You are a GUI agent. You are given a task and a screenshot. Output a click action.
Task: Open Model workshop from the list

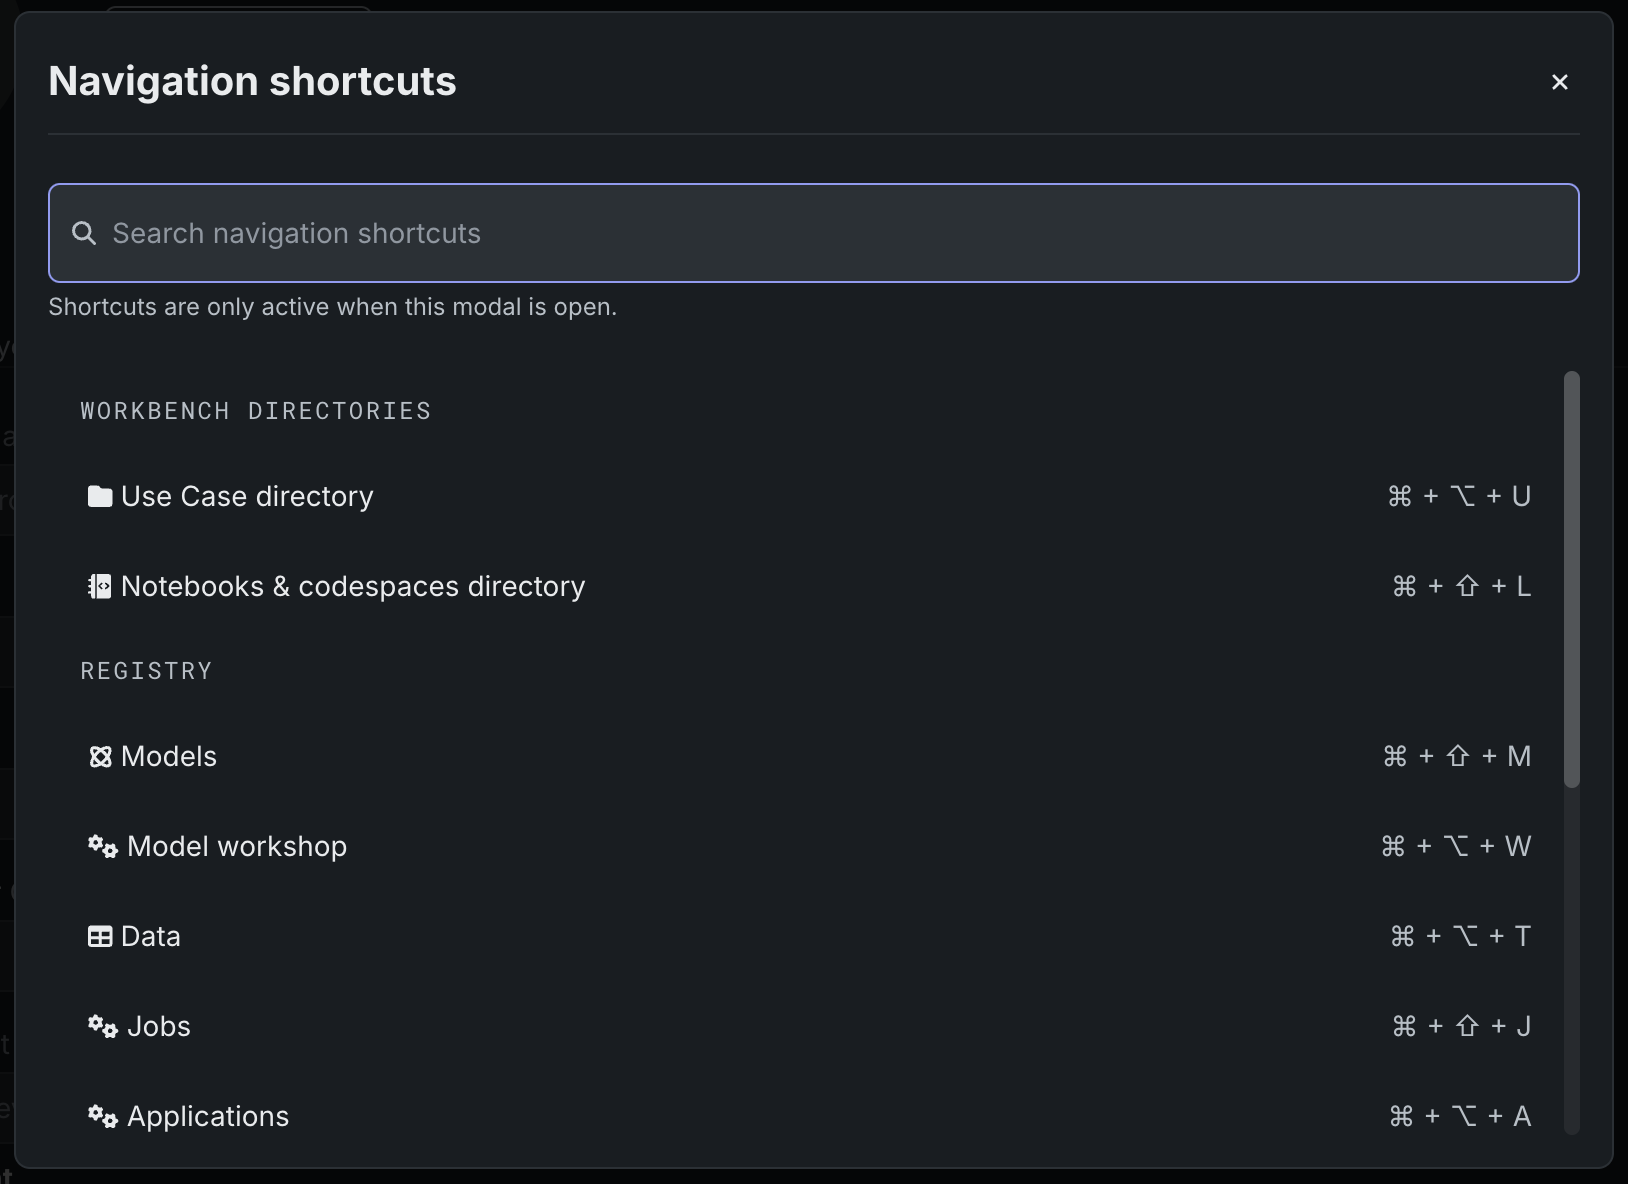(236, 847)
